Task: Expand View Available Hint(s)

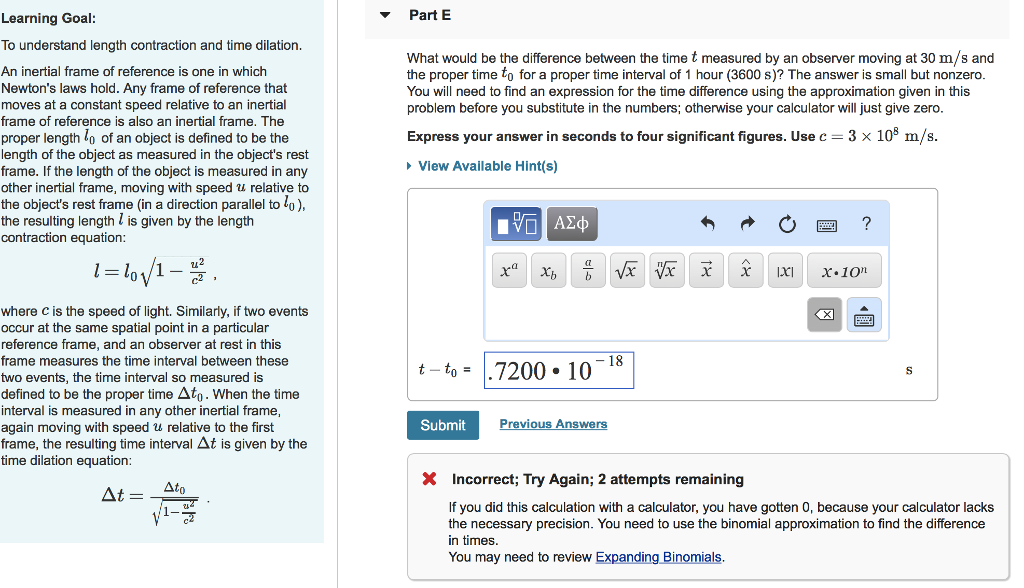Action: (x=487, y=166)
